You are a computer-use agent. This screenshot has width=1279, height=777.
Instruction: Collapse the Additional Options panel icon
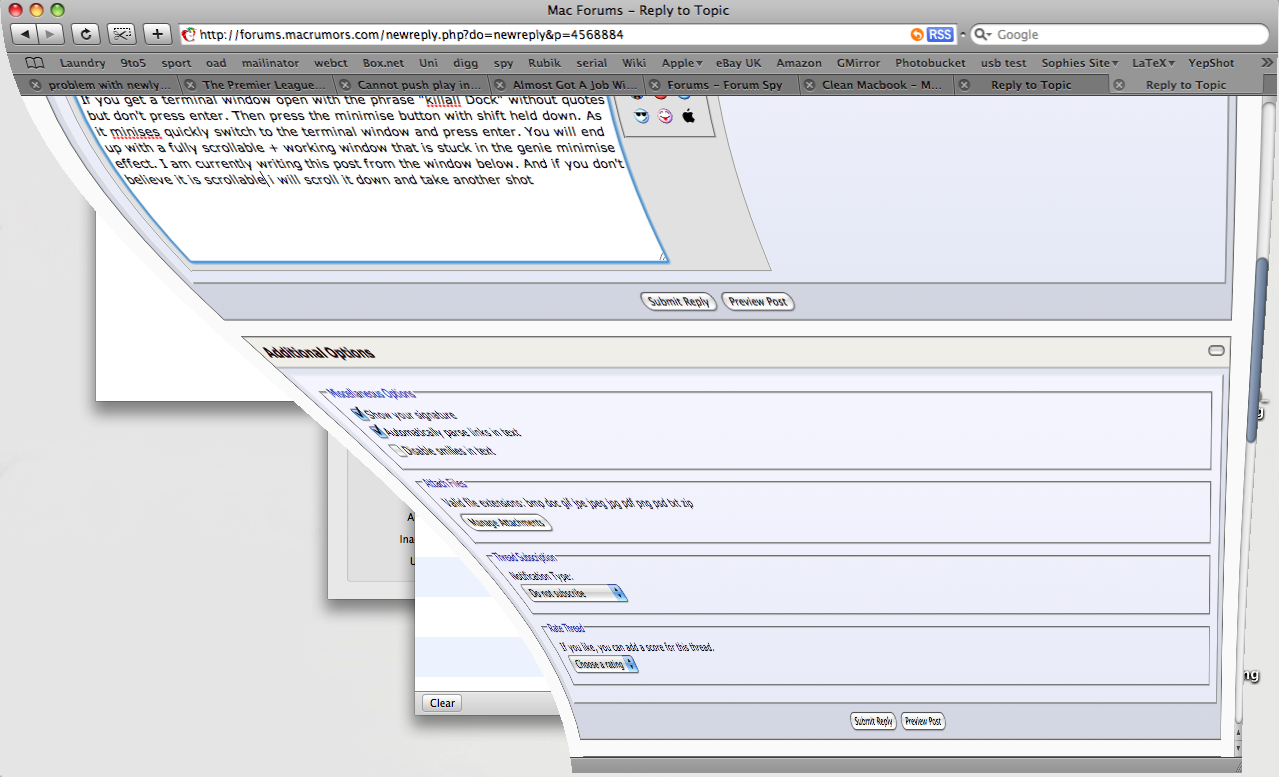point(1216,350)
